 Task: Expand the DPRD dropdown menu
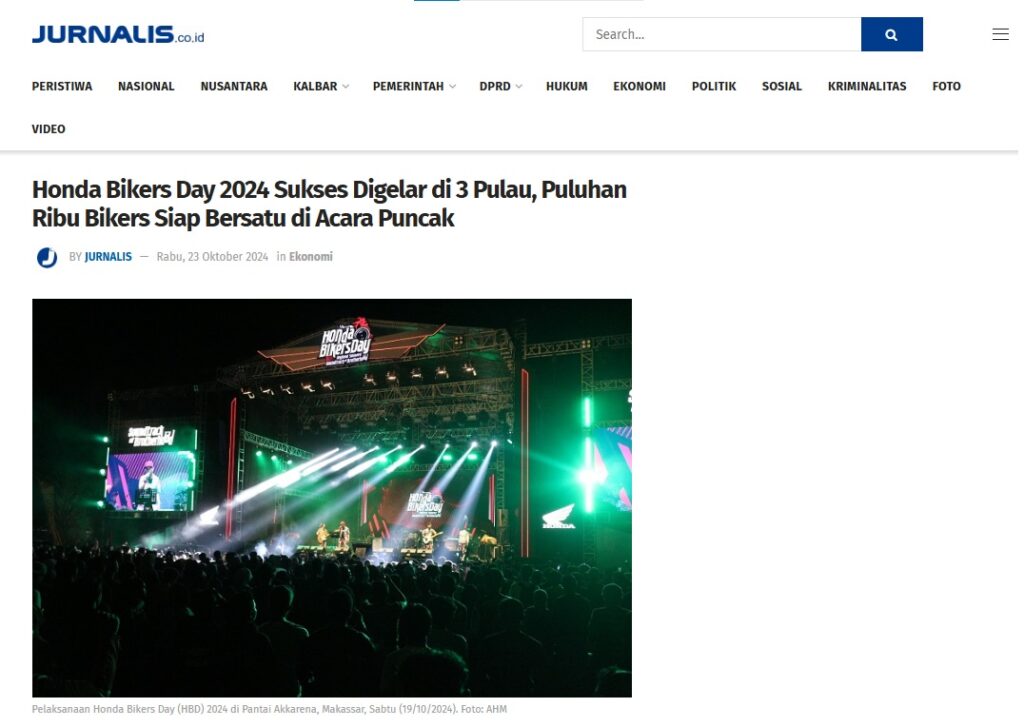click(x=500, y=86)
